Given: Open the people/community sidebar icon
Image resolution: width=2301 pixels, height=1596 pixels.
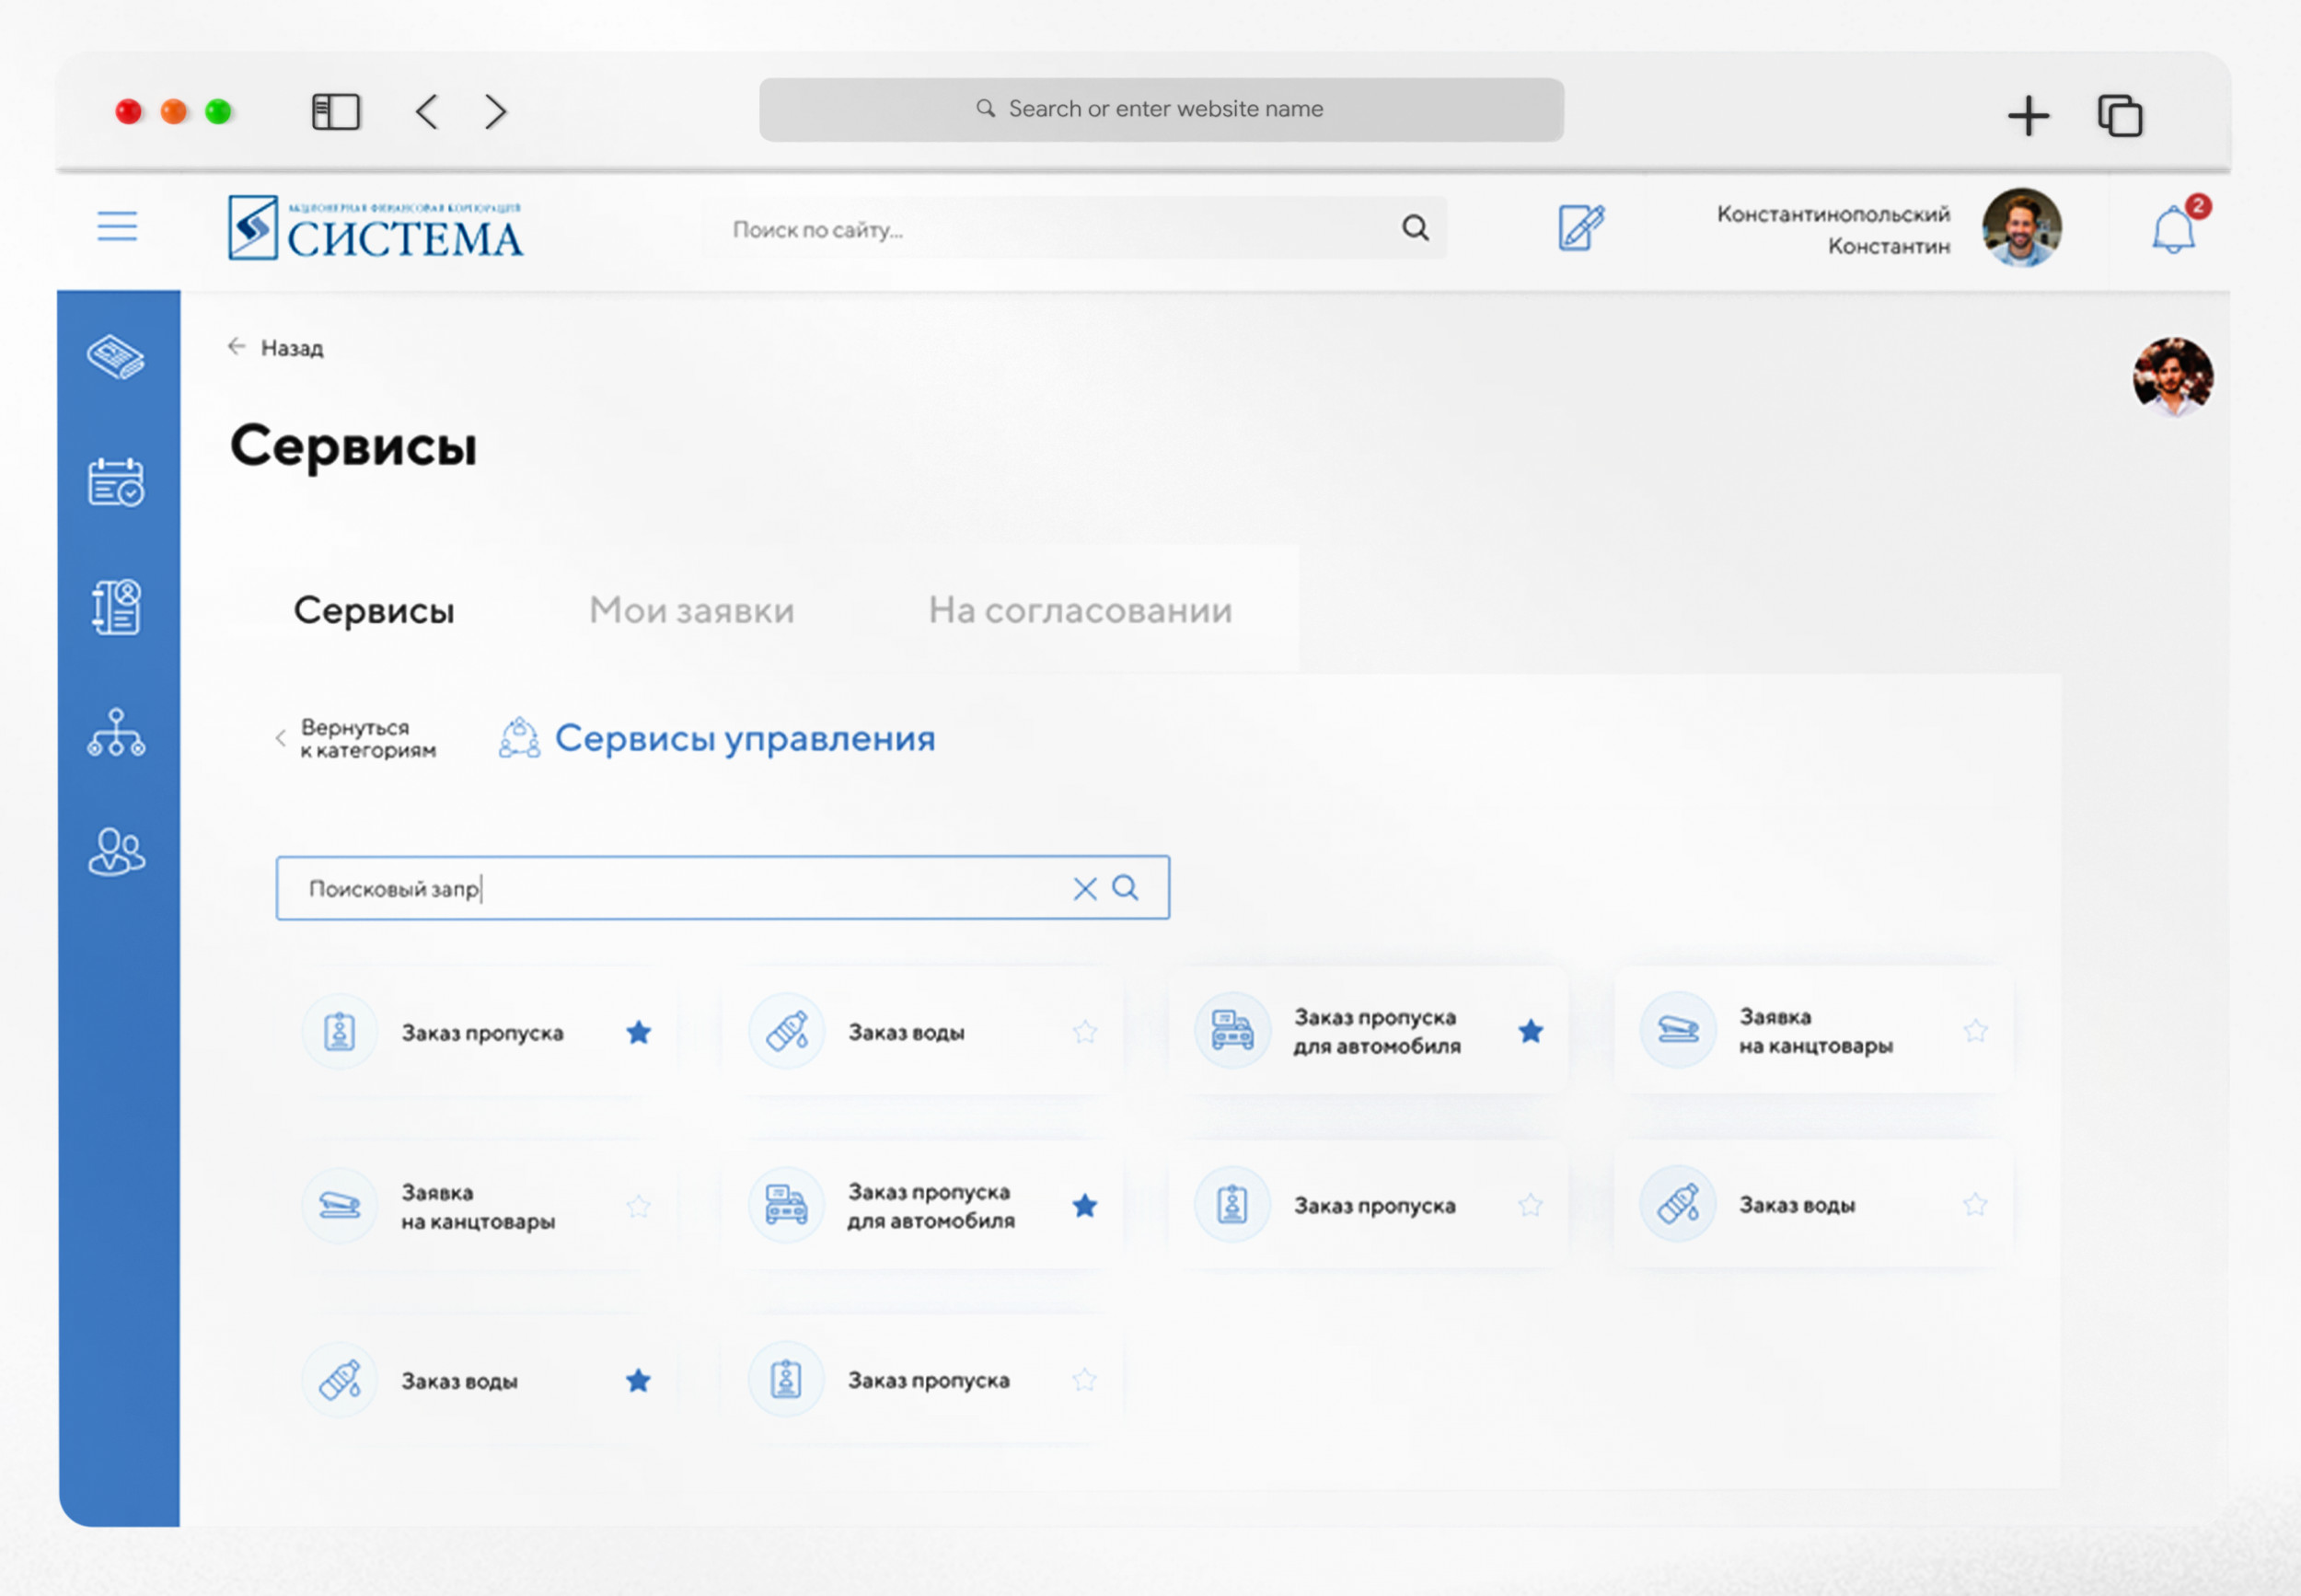Looking at the screenshot, I should [116, 852].
